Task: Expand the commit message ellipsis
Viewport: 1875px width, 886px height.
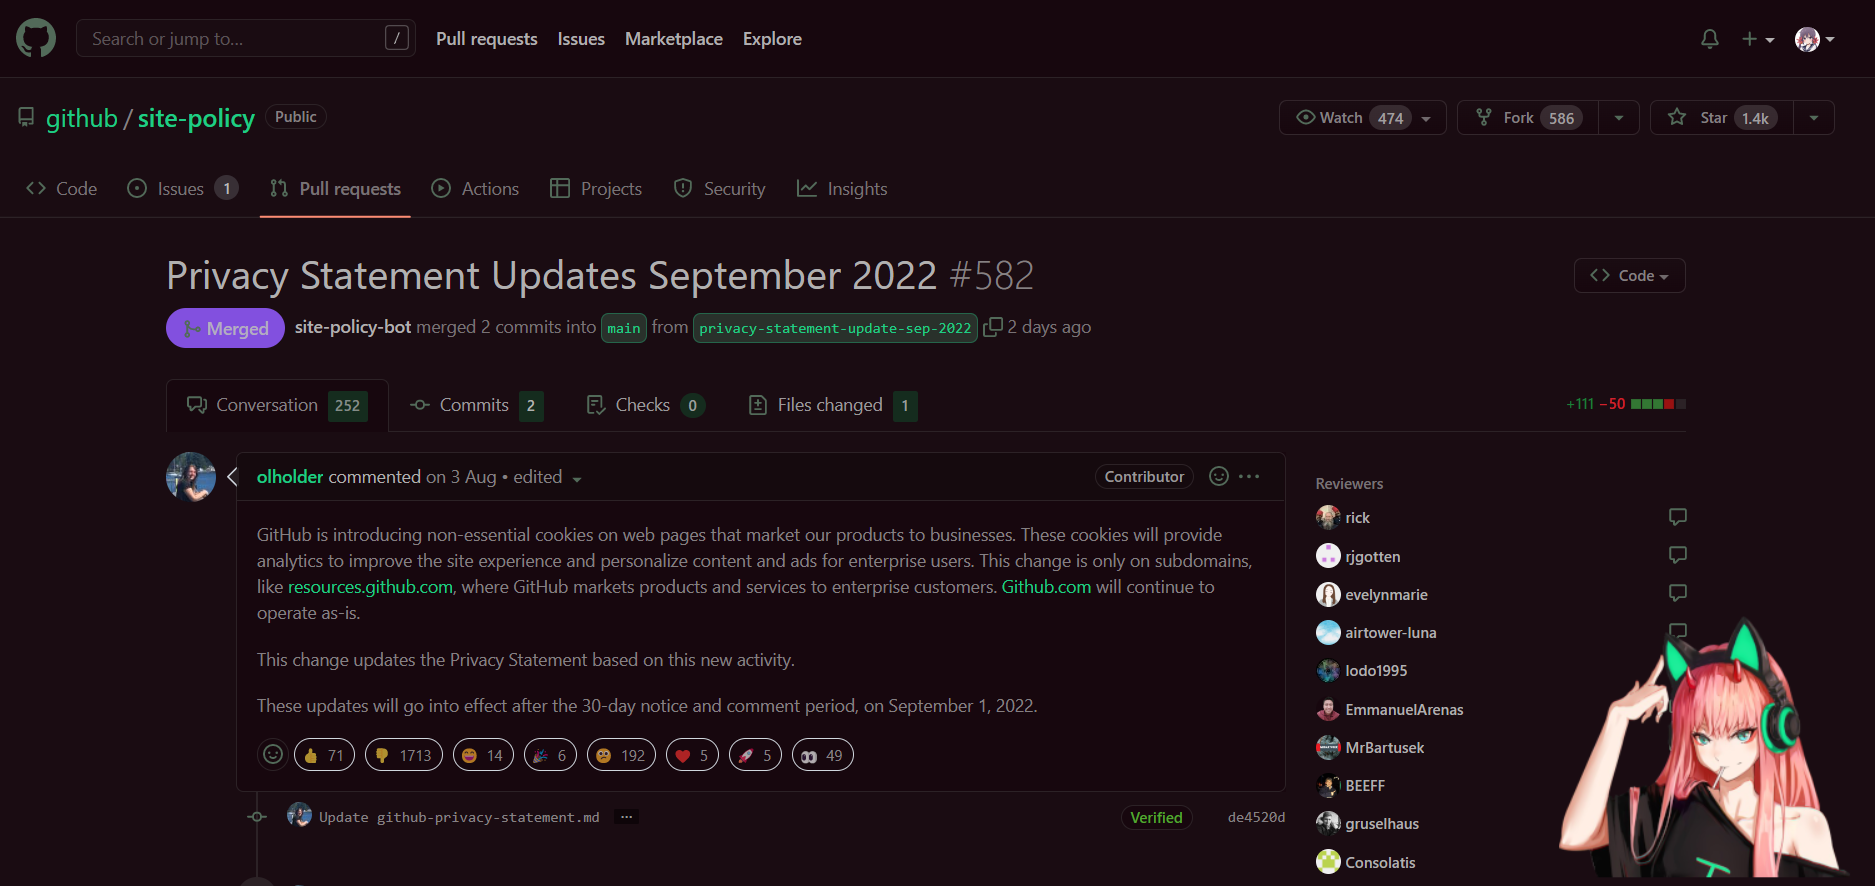Action: 626,817
